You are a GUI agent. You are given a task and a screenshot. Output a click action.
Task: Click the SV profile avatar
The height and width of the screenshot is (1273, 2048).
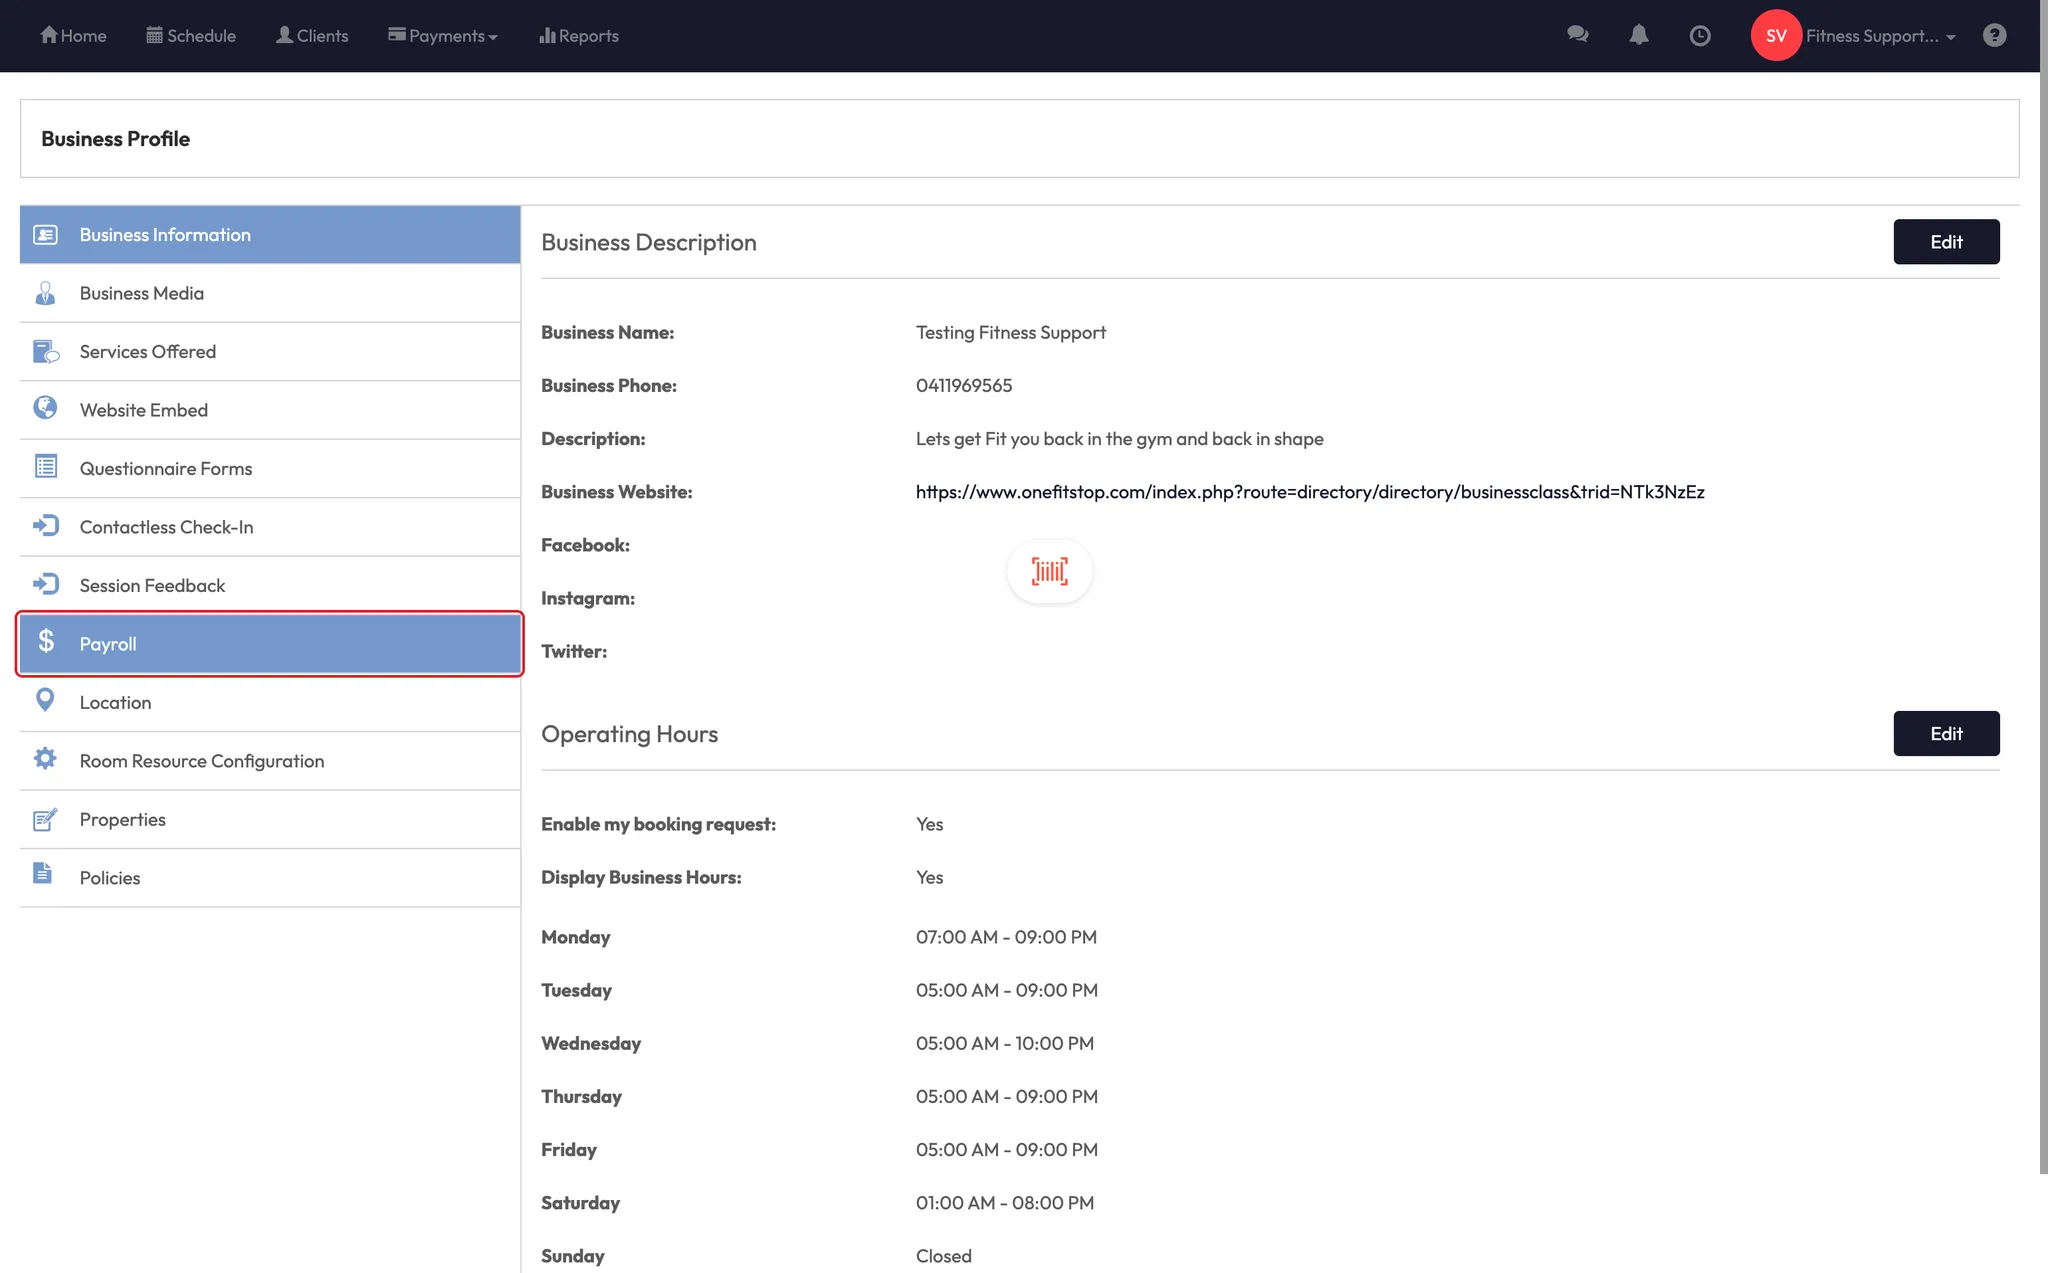pos(1775,36)
